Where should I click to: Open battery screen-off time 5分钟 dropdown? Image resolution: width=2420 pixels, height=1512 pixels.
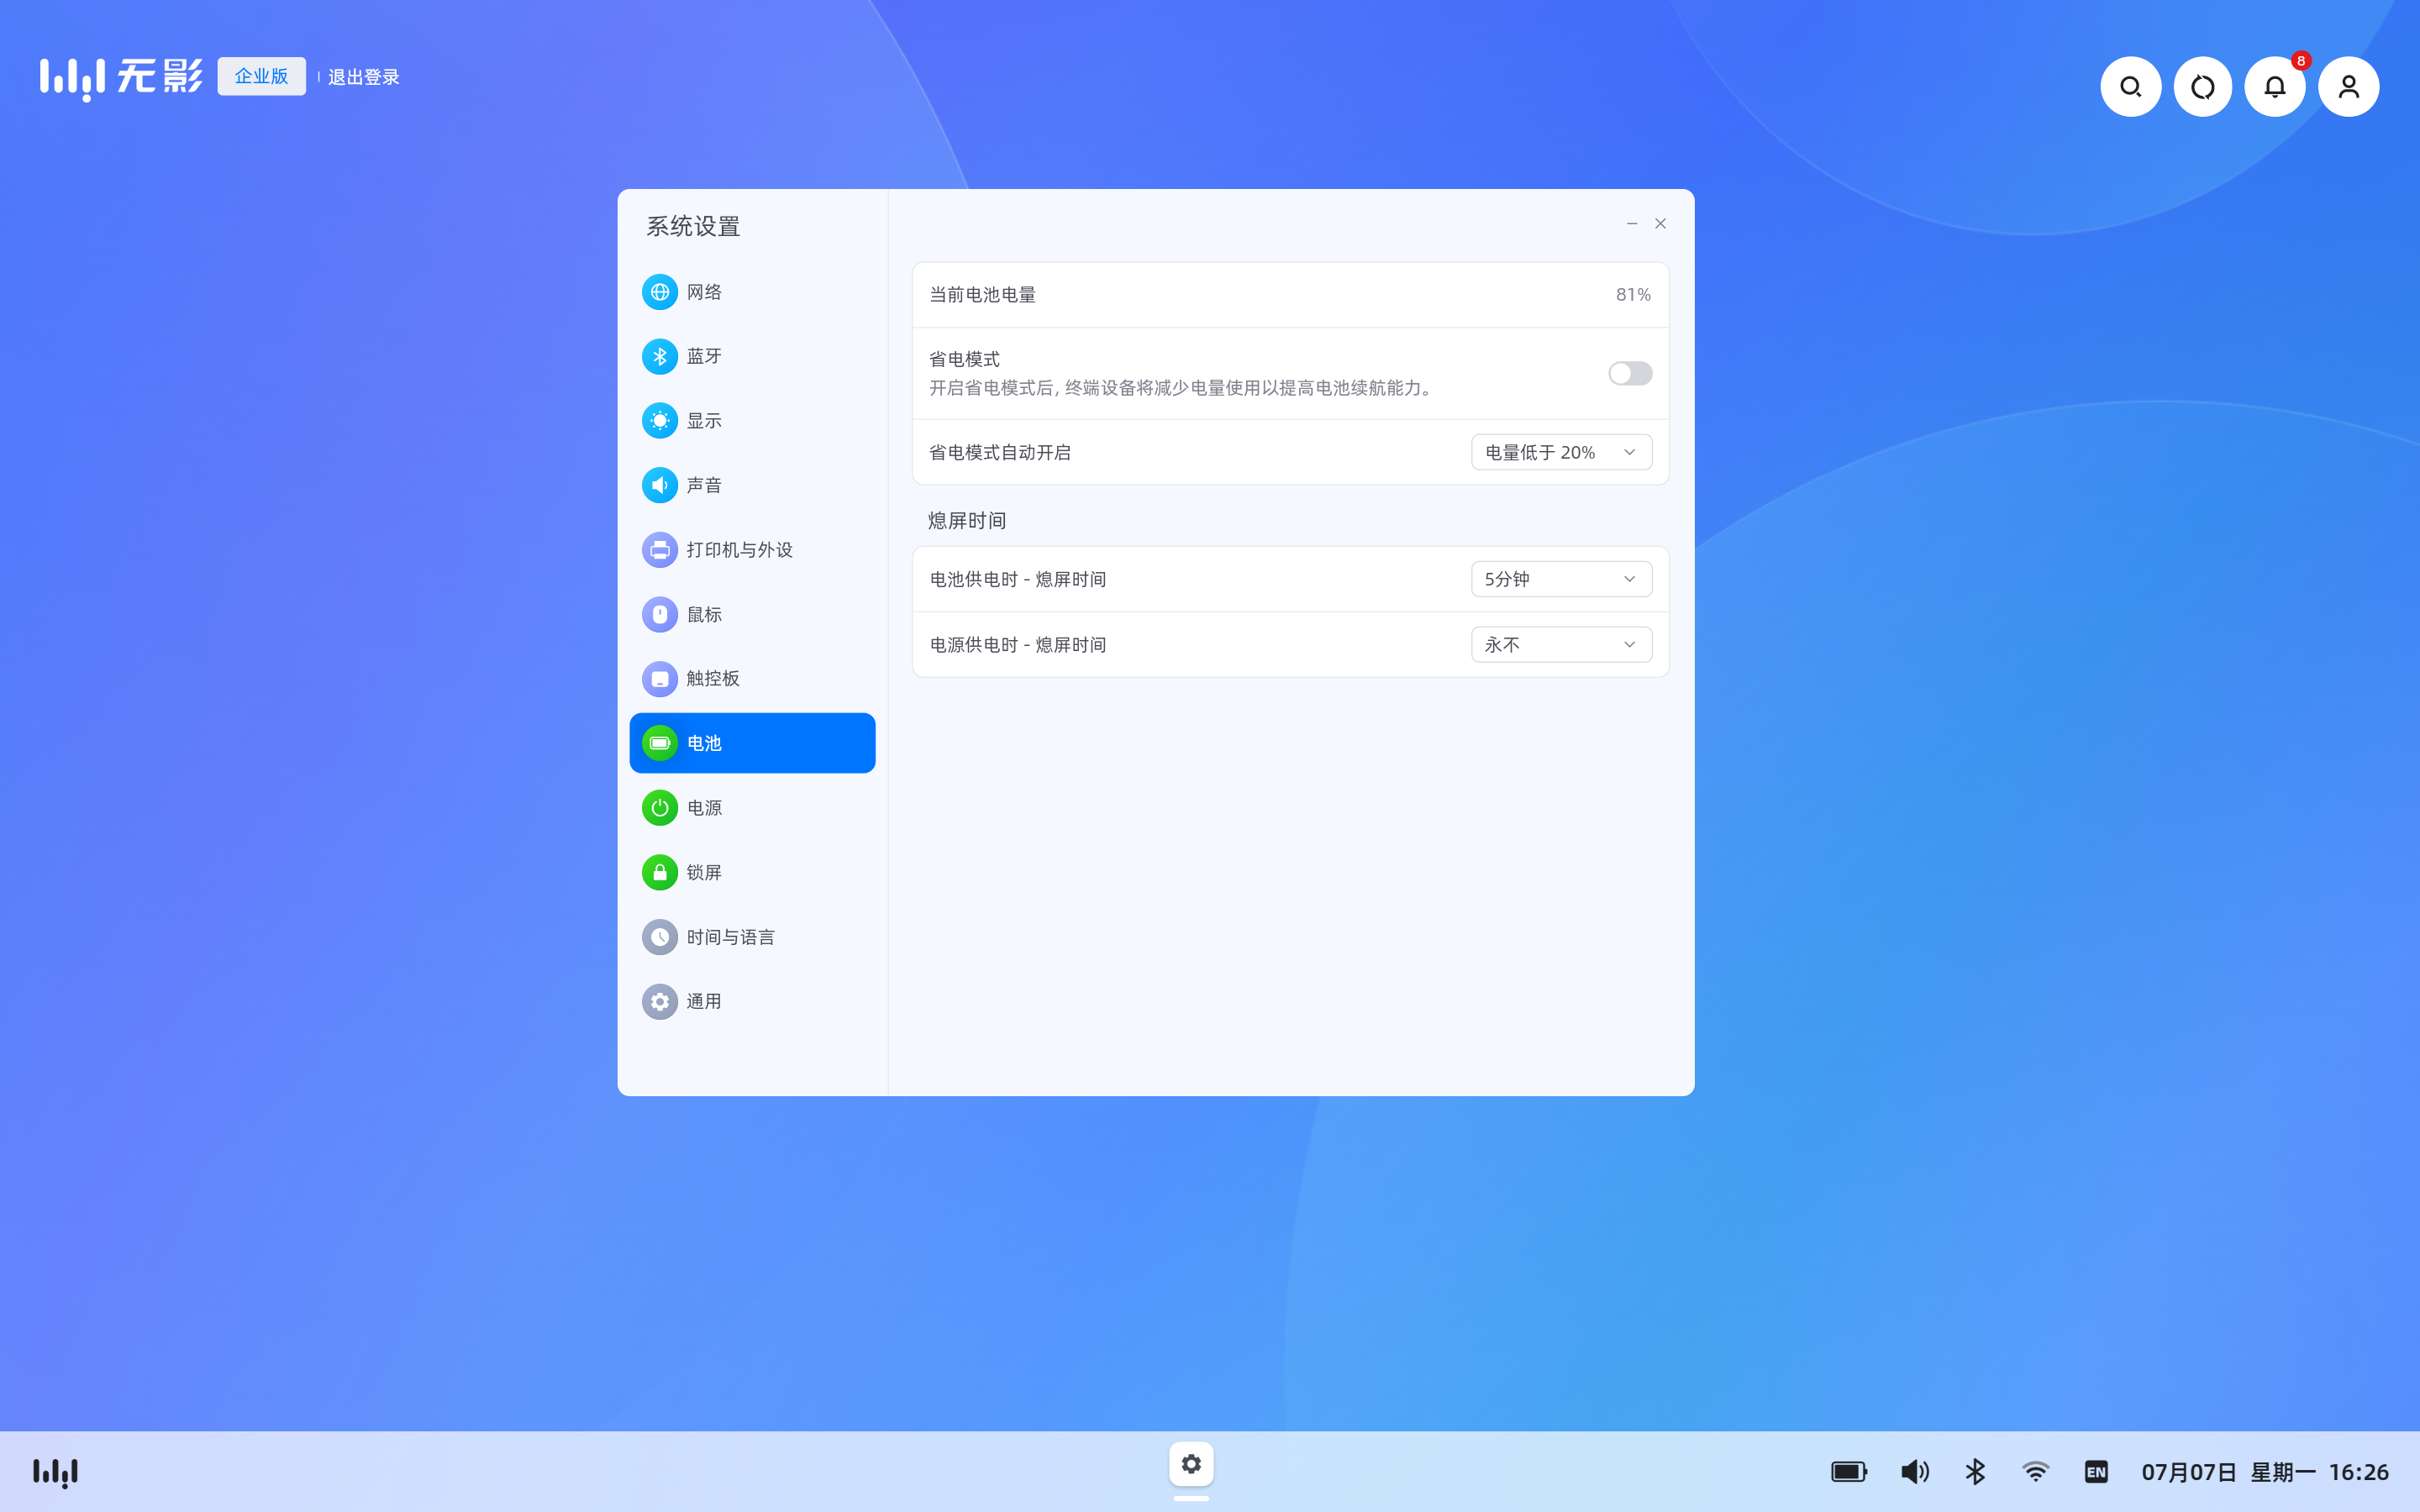coord(1561,579)
